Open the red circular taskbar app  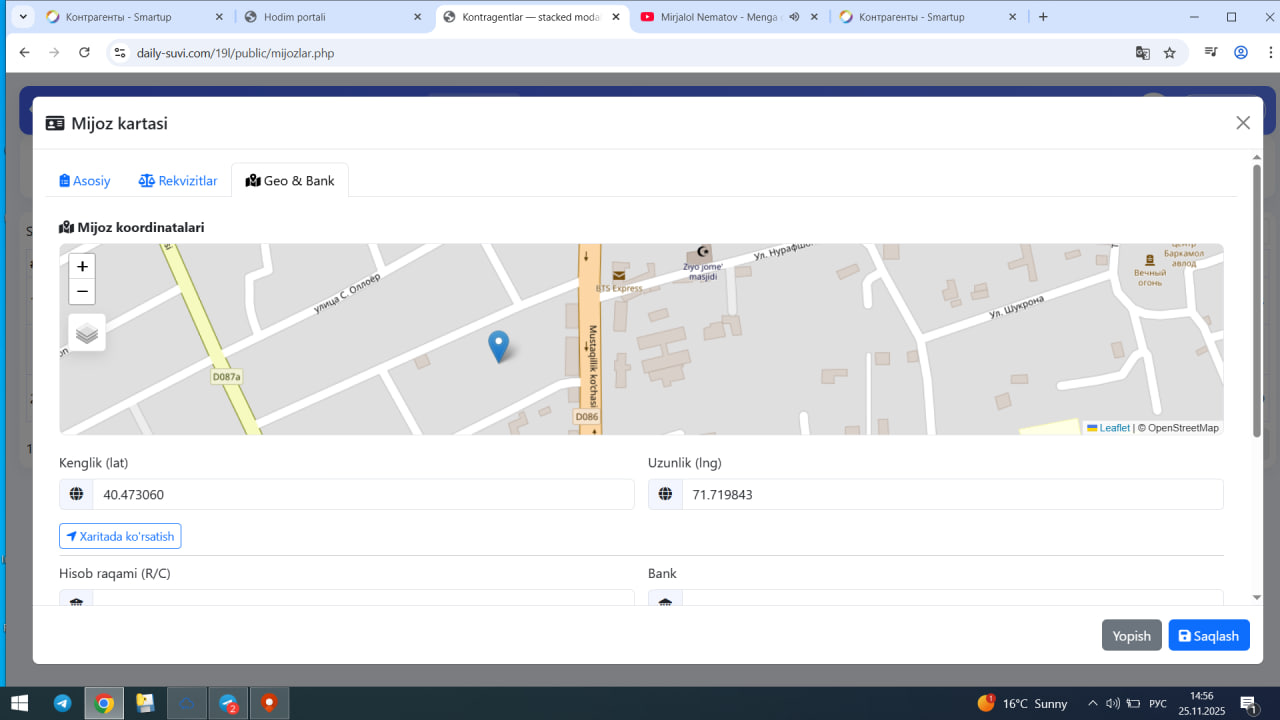(269, 703)
